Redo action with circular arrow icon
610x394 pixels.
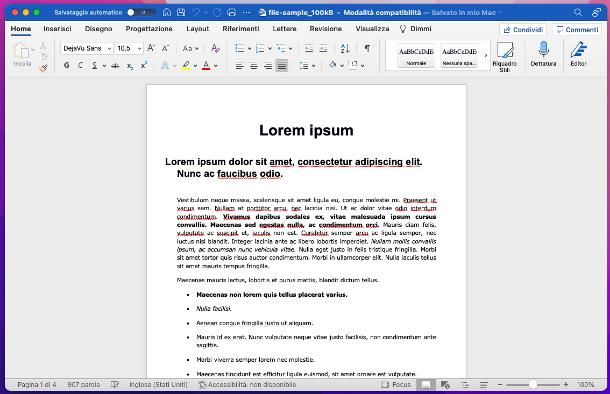click(217, 12)
